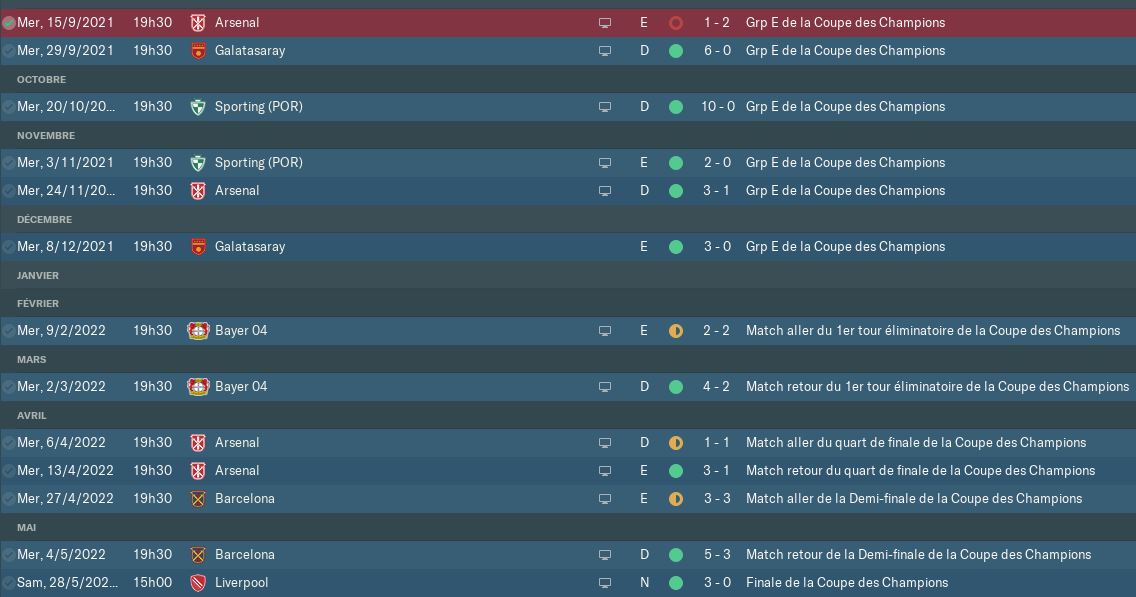Click the Galatasaray team name on 8/12/2021
Image resolution: width=1136 pixels, height=597 pixels.
[x=250, y=246]
